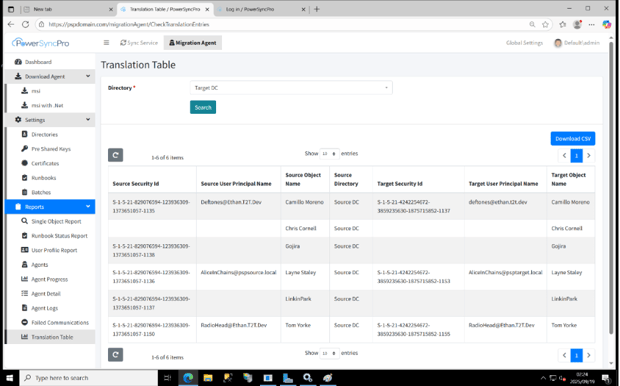The height and width of the screenshot is (386, 620).
Task: Click the Agent Progress chart icon
Action: pyautogui.click(x=25, y=279)
